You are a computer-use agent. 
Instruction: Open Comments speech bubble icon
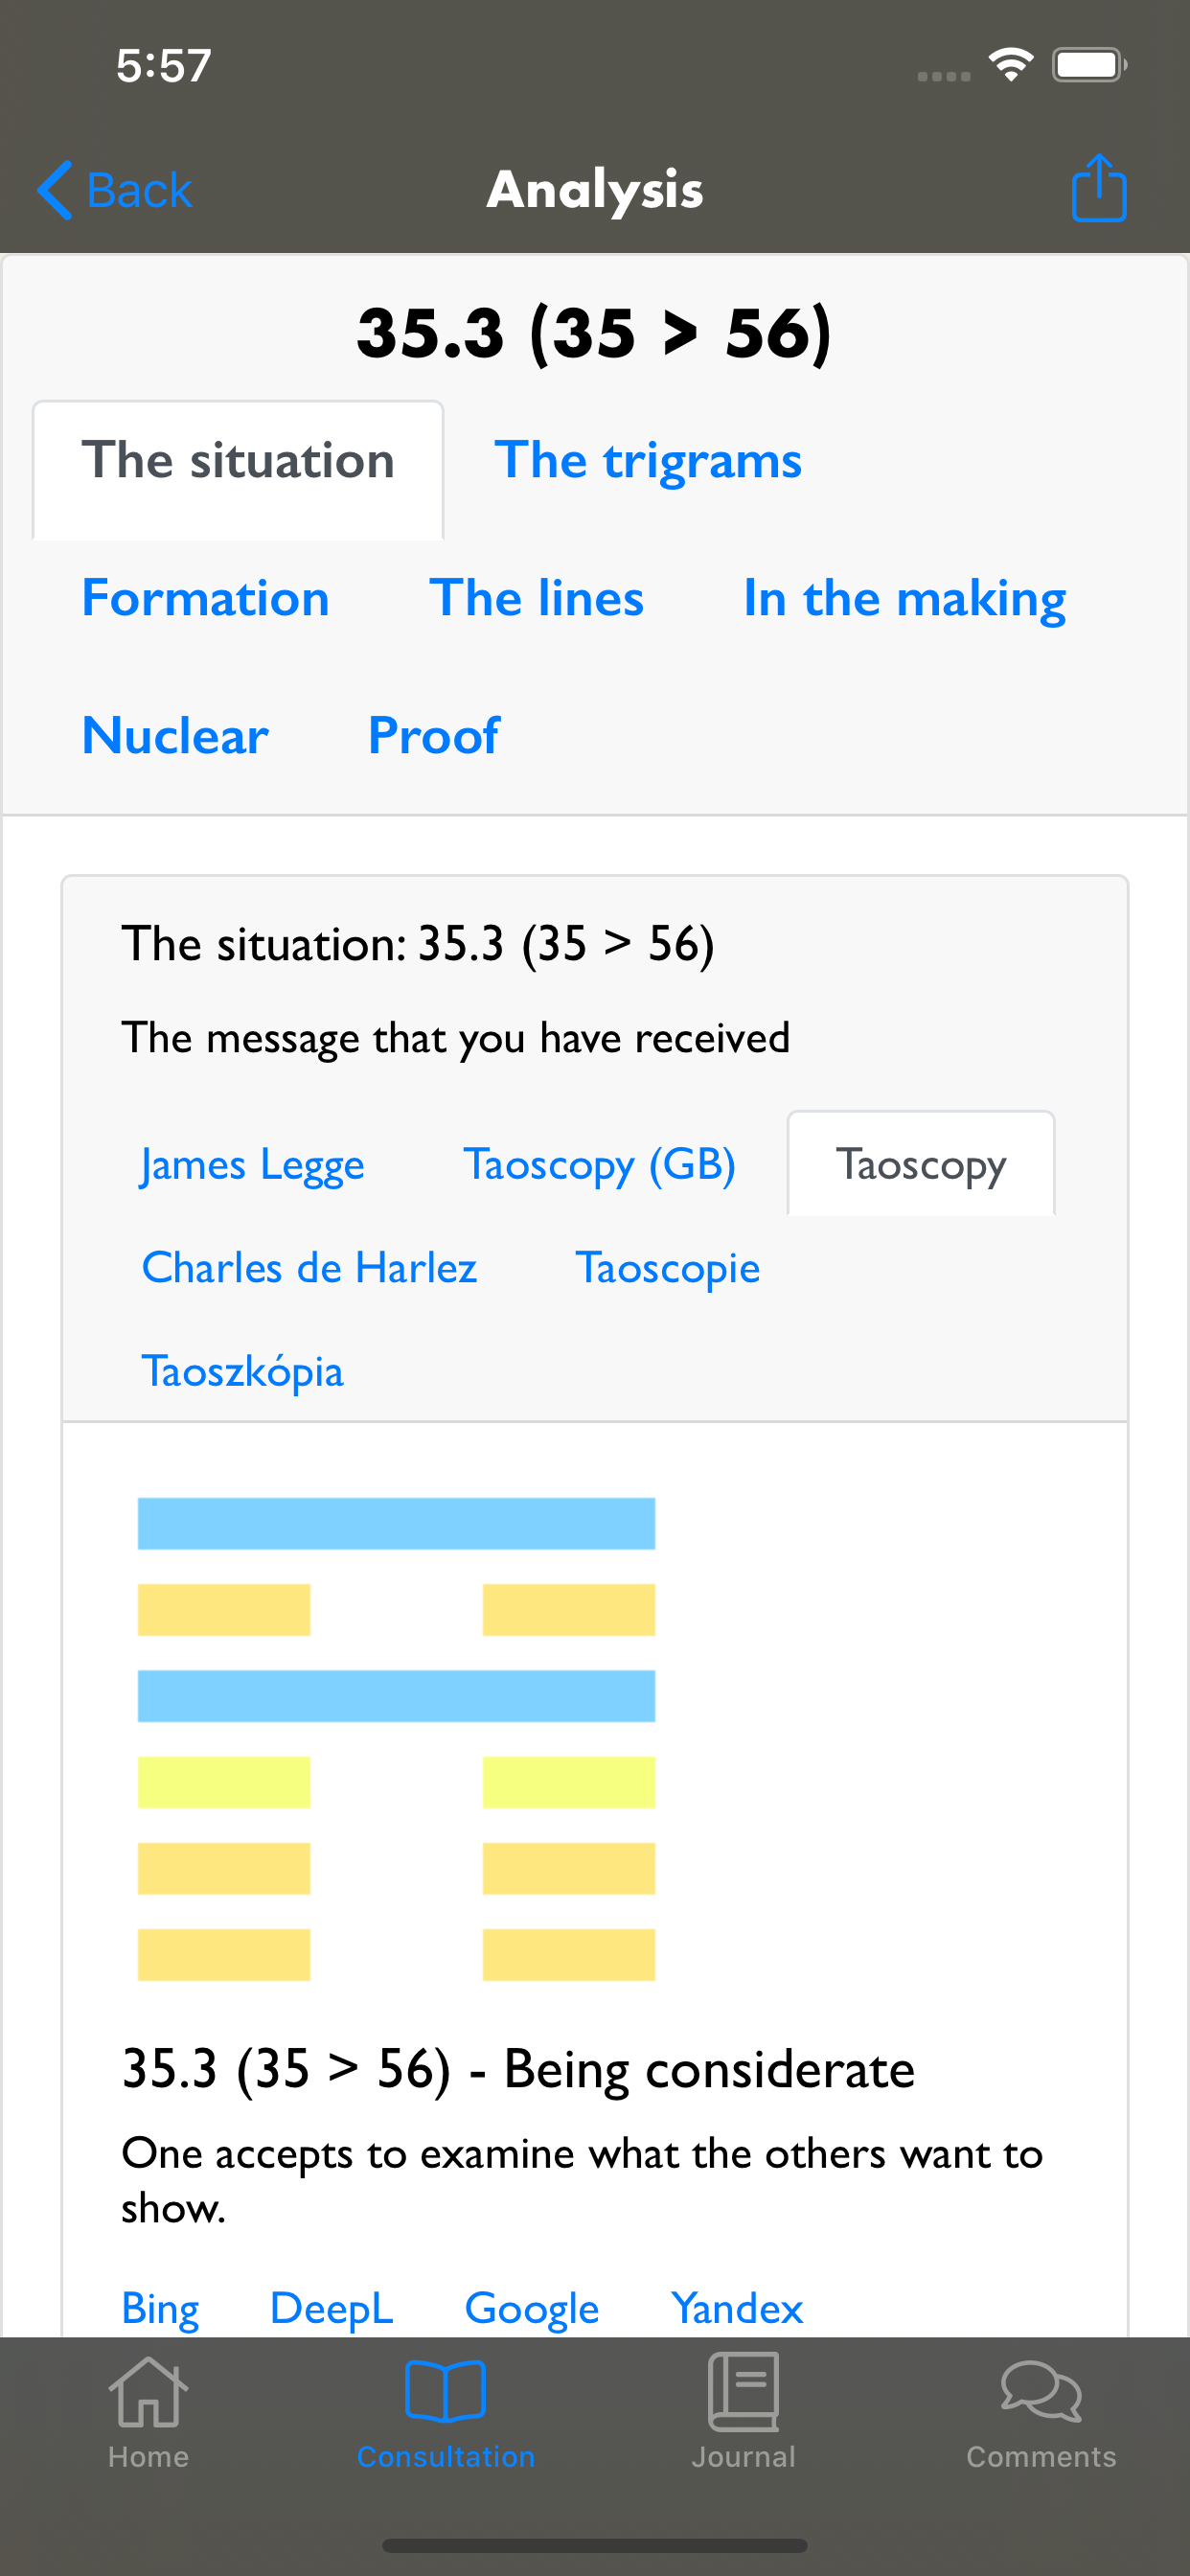[1041, 2393]
